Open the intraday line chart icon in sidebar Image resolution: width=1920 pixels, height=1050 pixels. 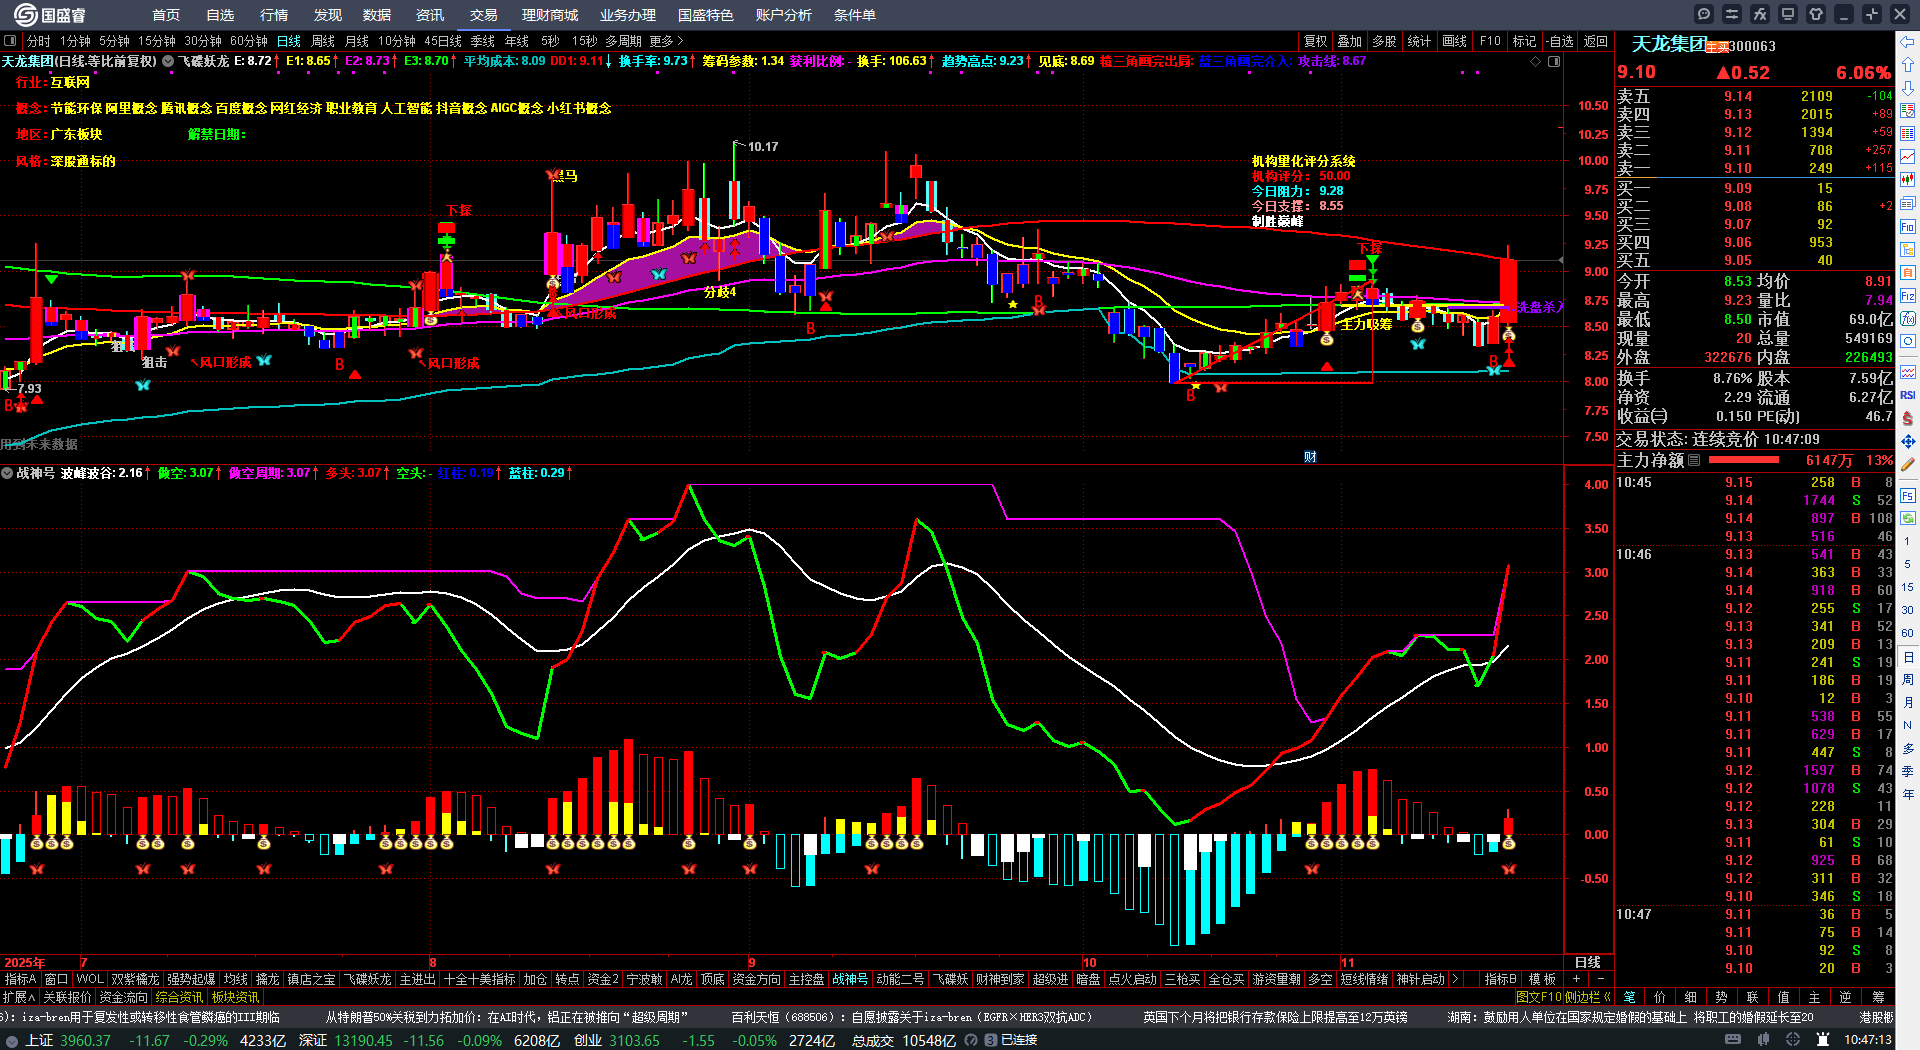tap(1908, 156)
